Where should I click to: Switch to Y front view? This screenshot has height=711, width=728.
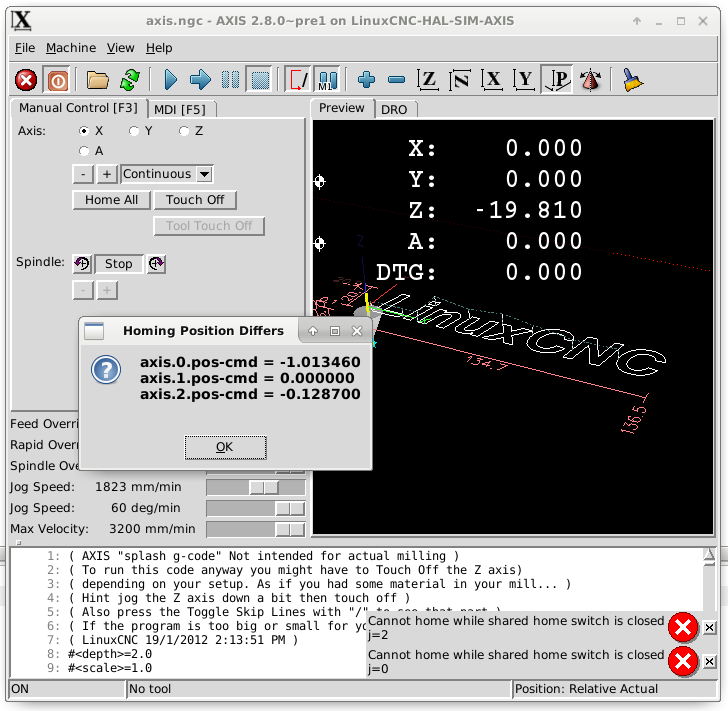[524, 80]
